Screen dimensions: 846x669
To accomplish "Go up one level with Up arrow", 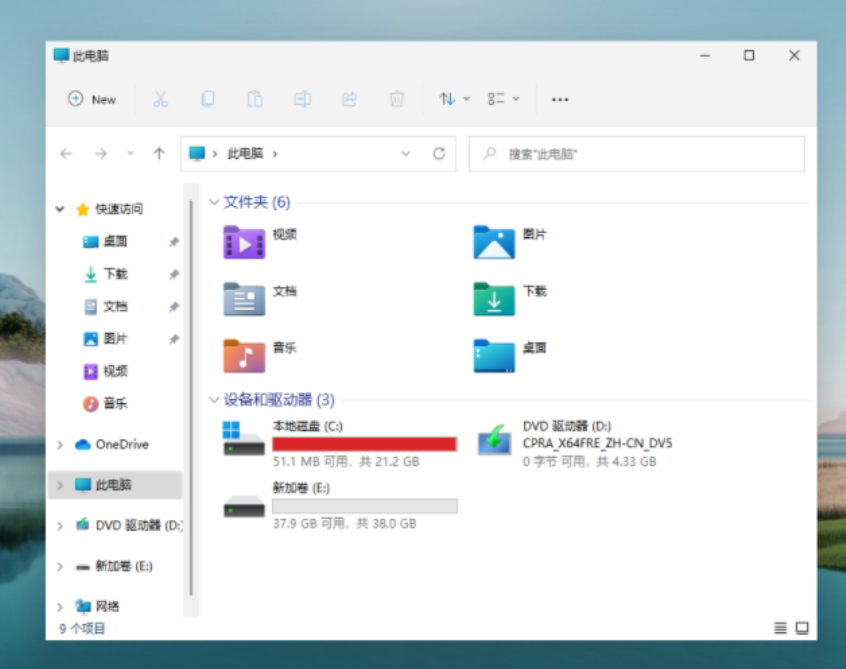I will pos(159,154).
